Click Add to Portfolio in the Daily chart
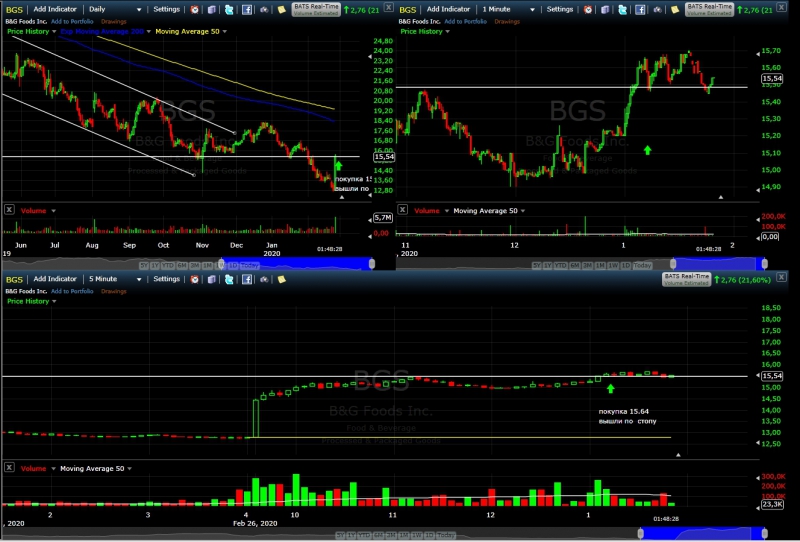The width and height of the screenshot is (800, 542). coord(72,22)
